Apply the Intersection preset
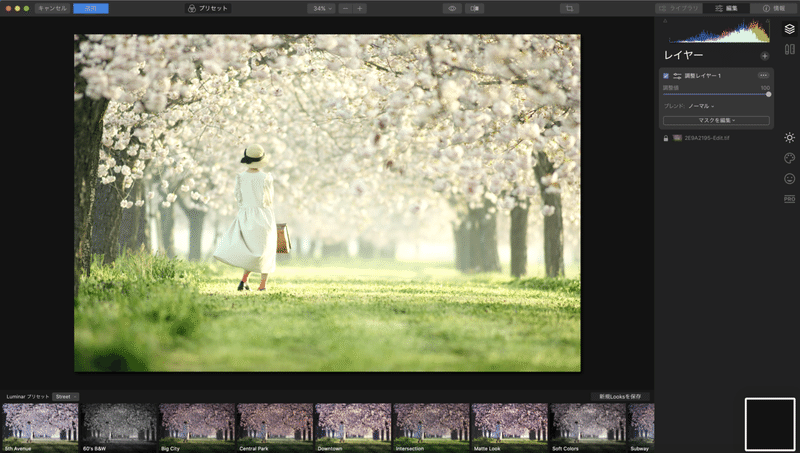Screen dimensions: 800x453 click(431, 427)
